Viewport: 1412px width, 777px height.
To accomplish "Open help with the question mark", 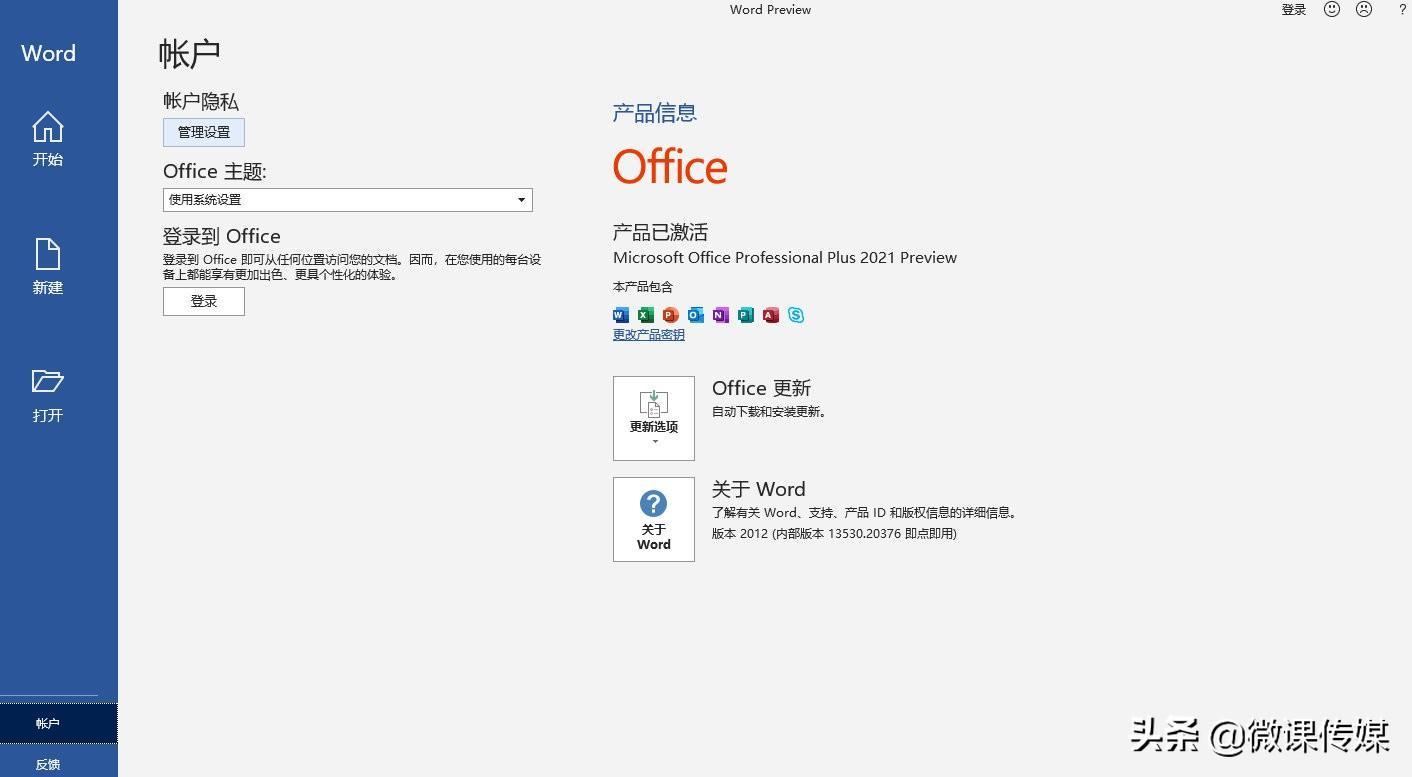I will [1402, 9].
